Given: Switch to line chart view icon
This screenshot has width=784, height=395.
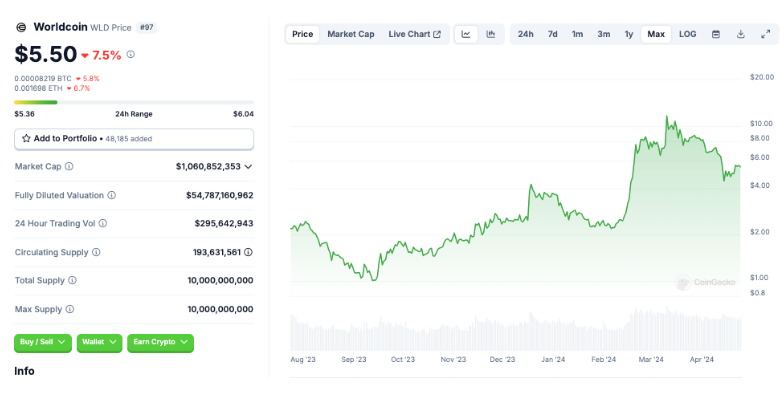Looking at the screenshot, I should click(x=466, y=34).
